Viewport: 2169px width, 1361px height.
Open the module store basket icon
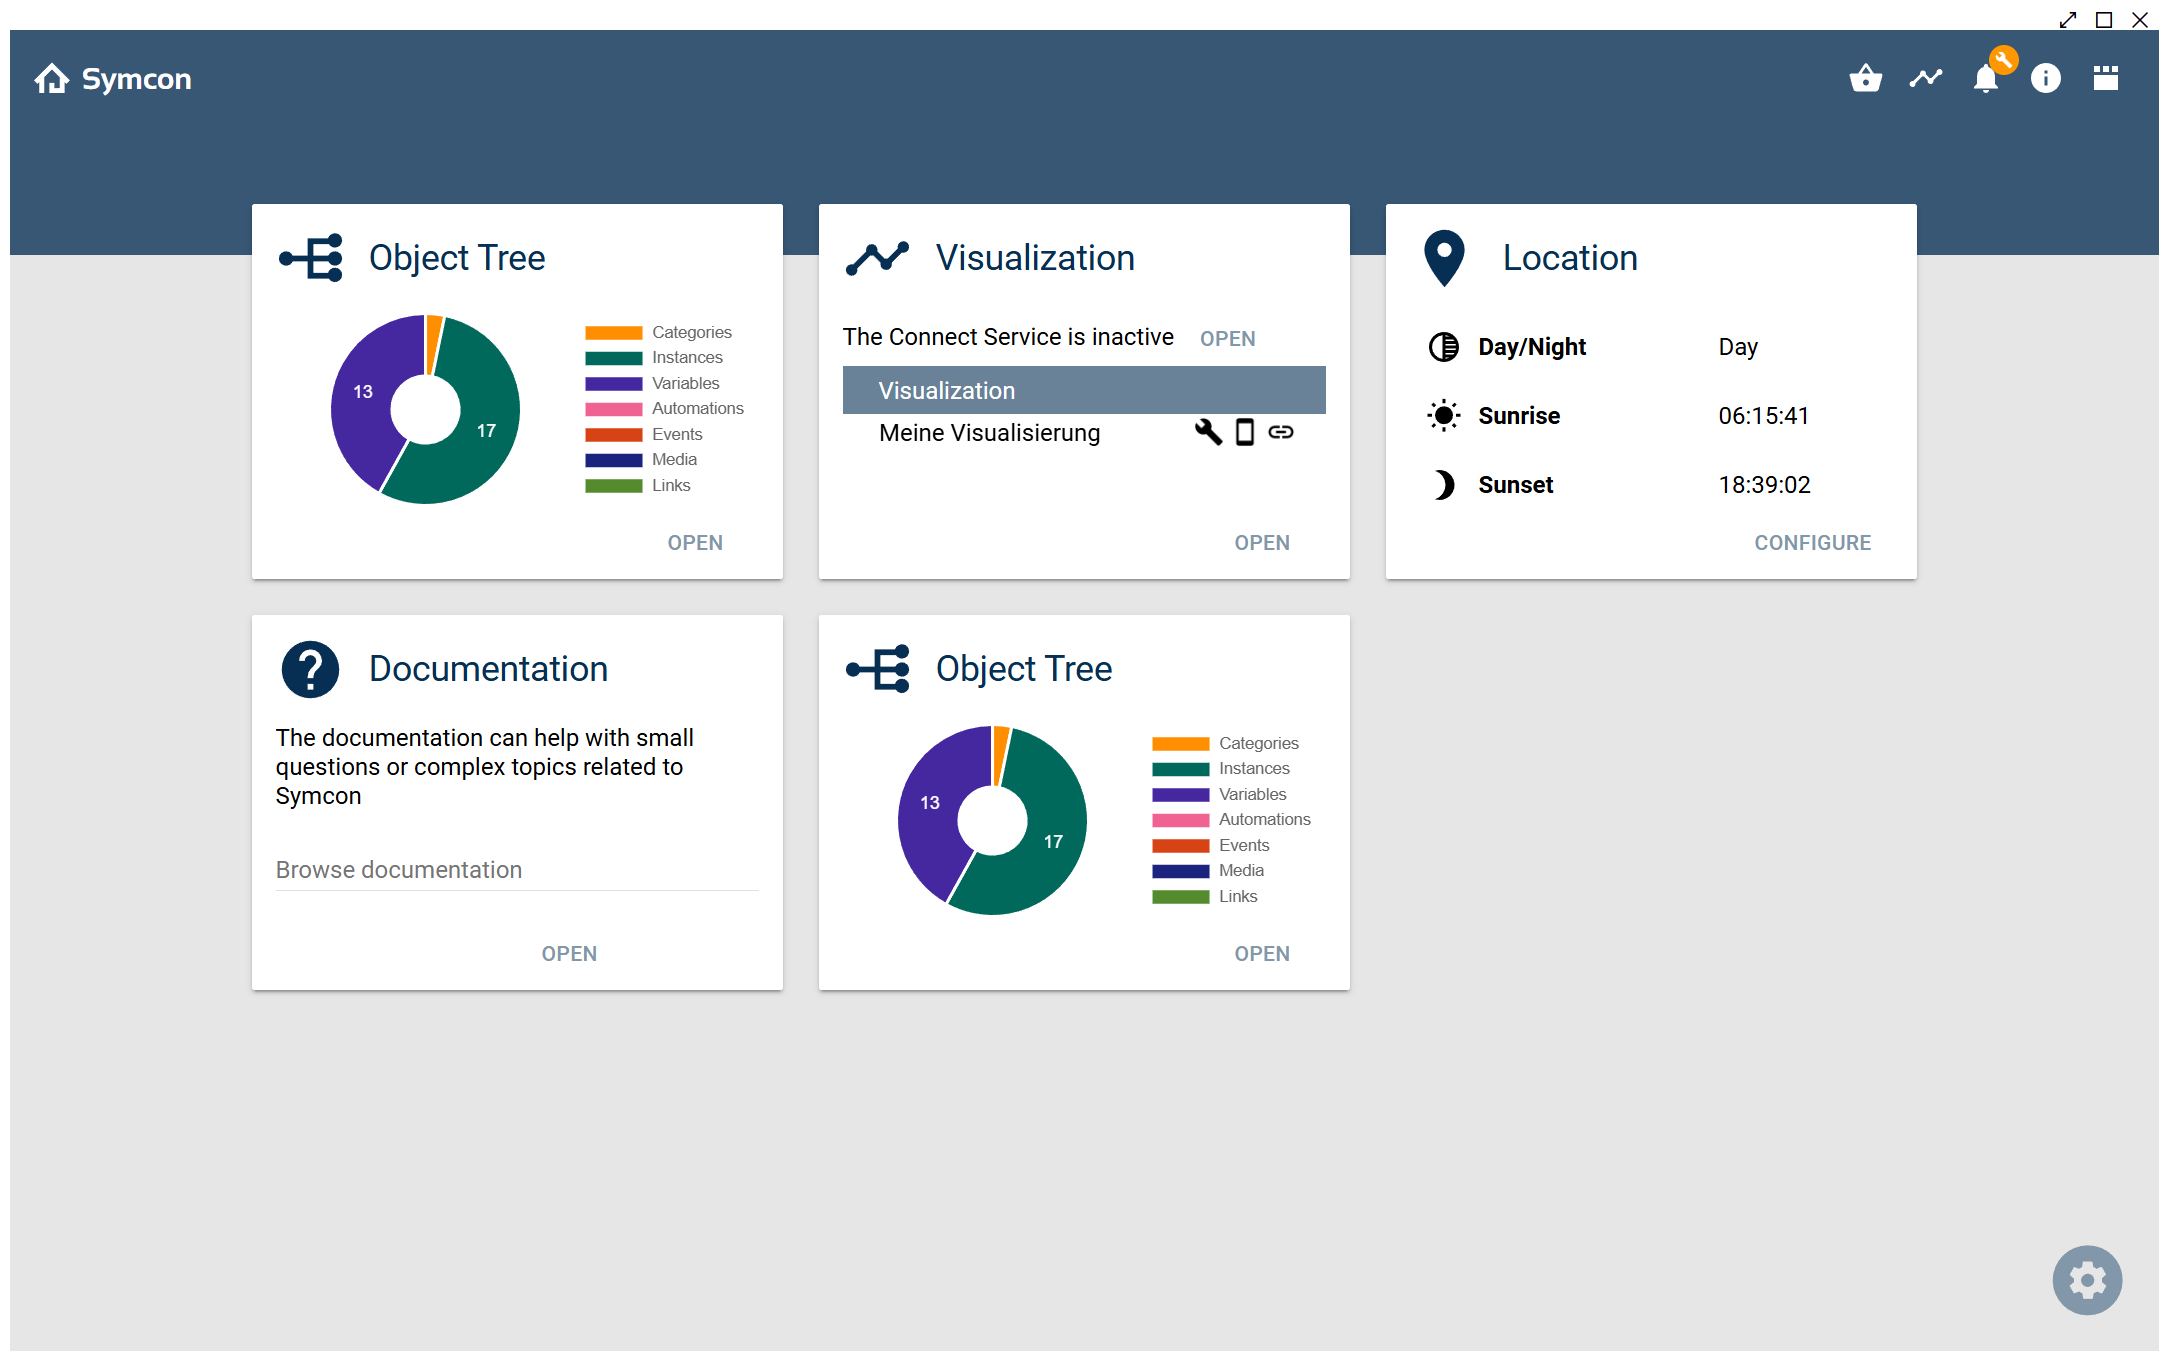1865,78
